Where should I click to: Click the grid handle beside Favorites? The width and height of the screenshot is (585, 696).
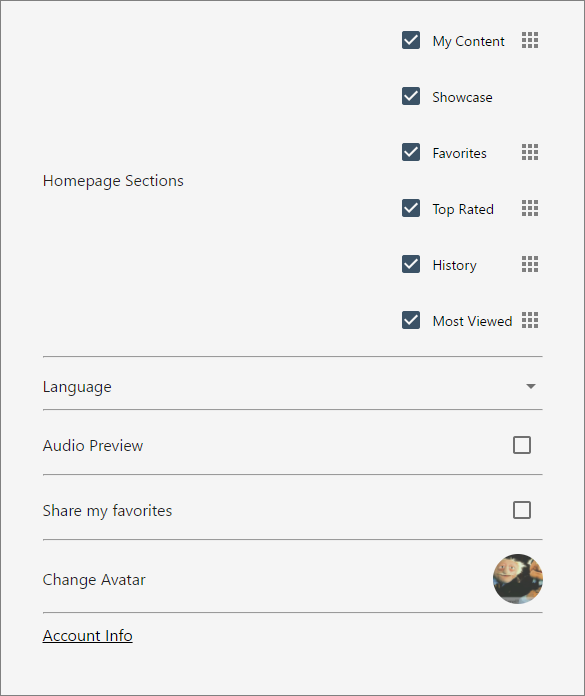530,152
